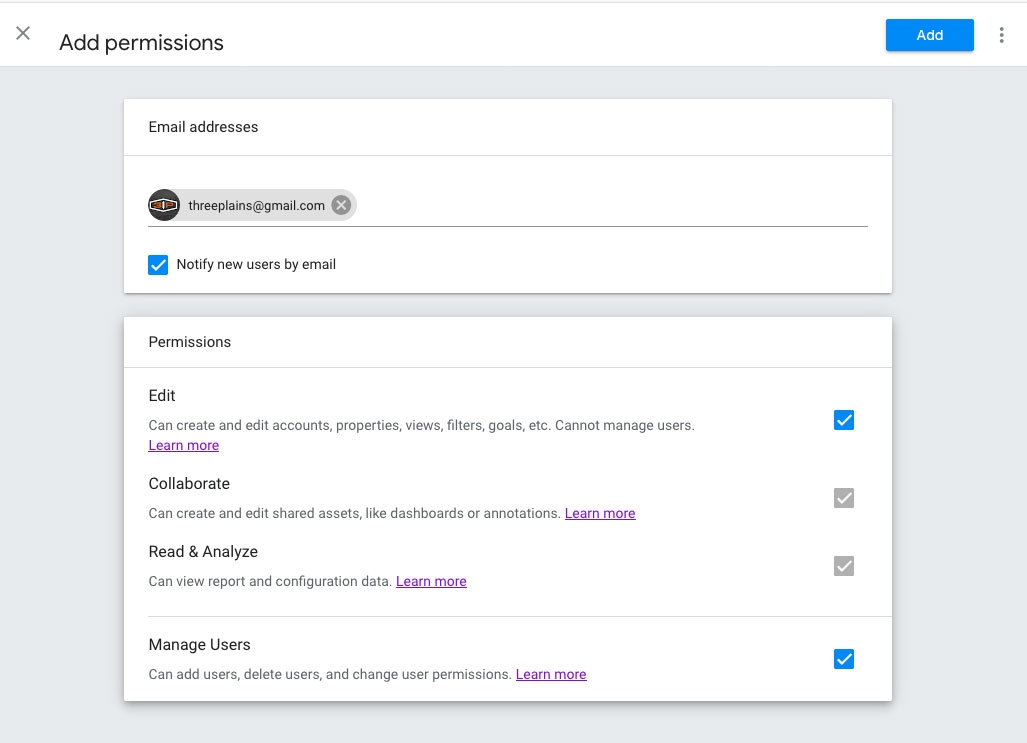Screen dimensions: 1027x743
Task: Click the Manage Users label
Action: click(199, 645)
